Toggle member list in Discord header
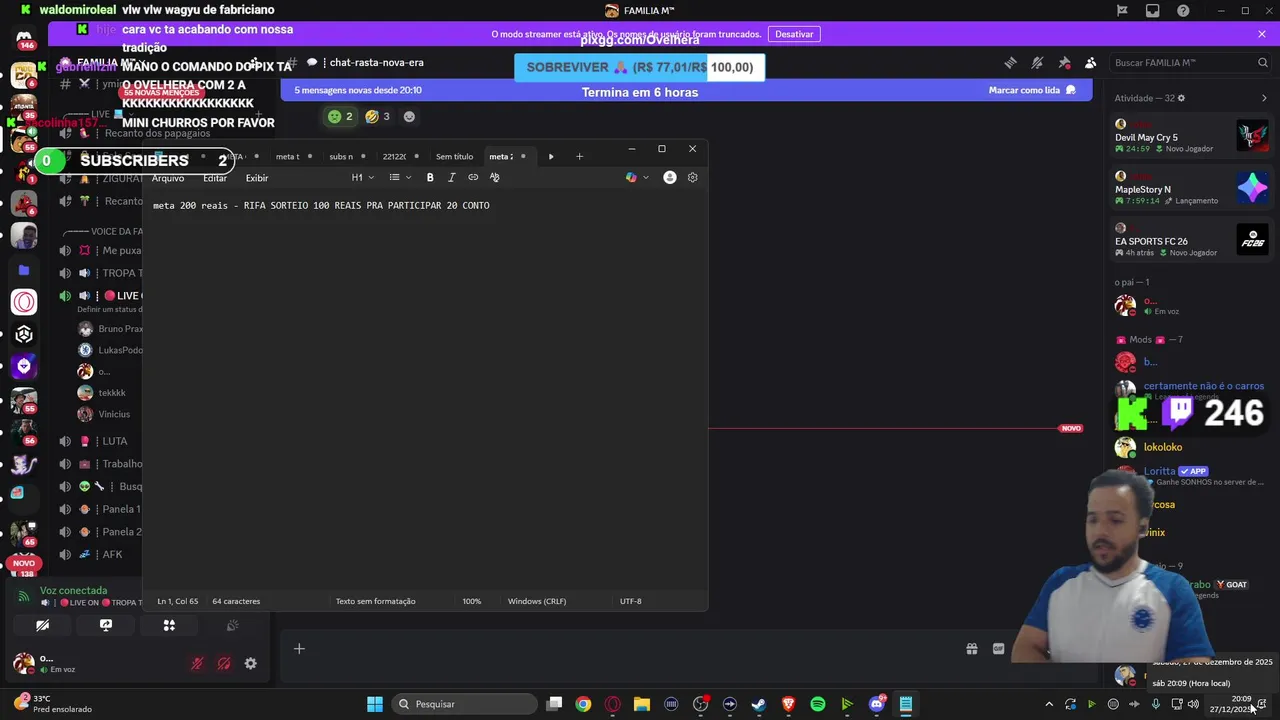Viewport: 1280px width, 720px height. tap(1091, 62)
